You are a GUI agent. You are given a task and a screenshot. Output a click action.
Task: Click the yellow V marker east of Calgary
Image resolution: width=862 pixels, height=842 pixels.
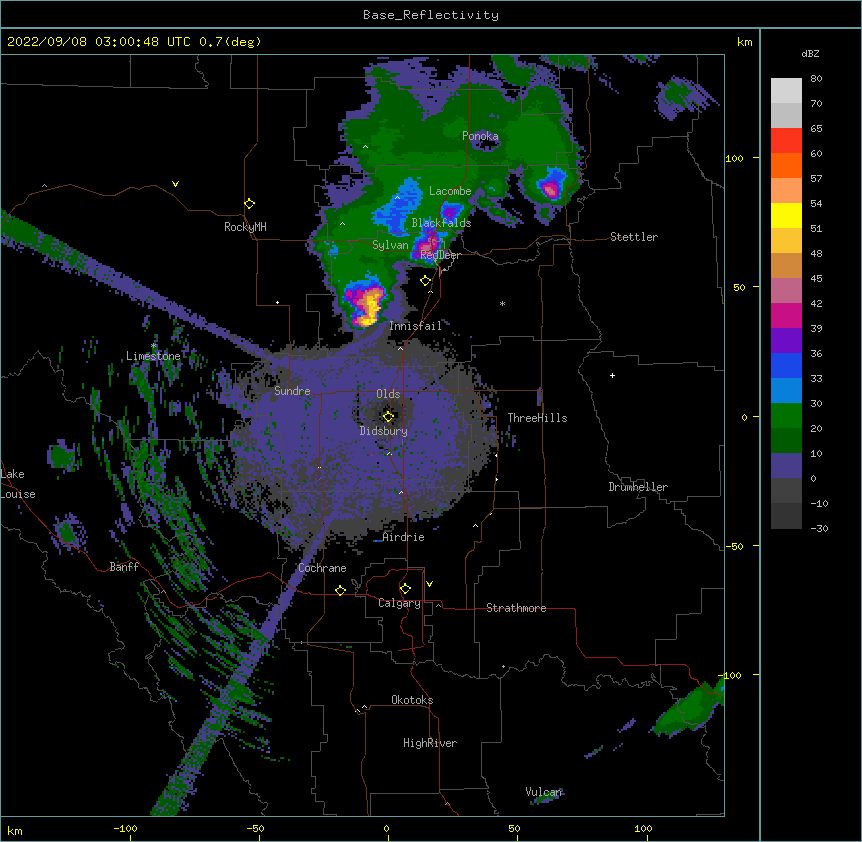(429, 584)
